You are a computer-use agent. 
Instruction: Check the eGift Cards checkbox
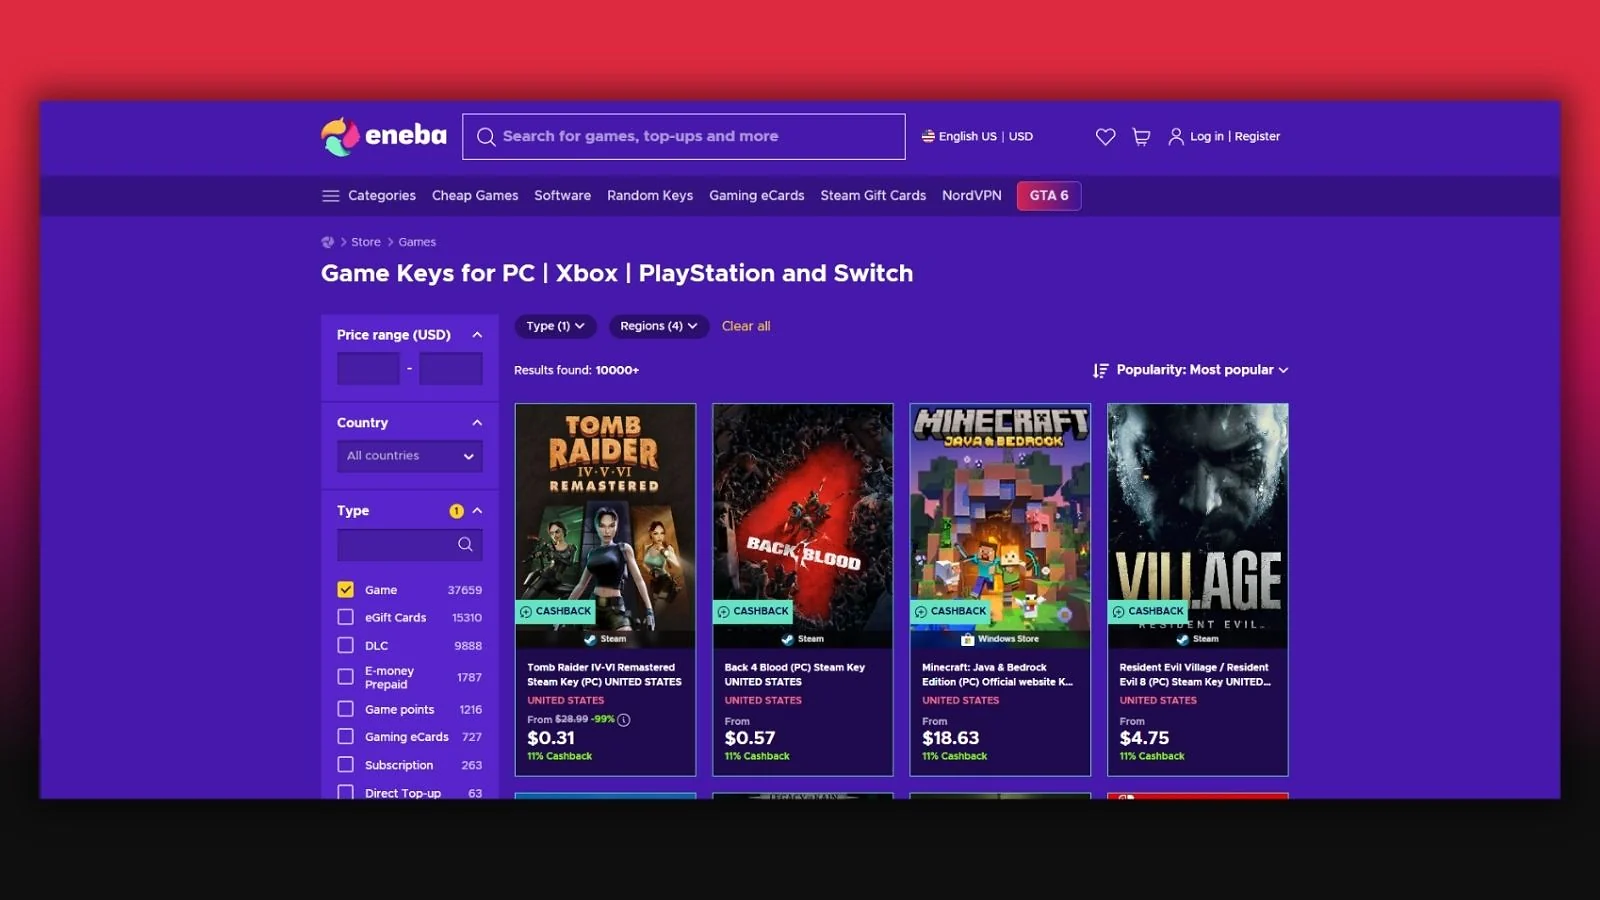[346, 617]
